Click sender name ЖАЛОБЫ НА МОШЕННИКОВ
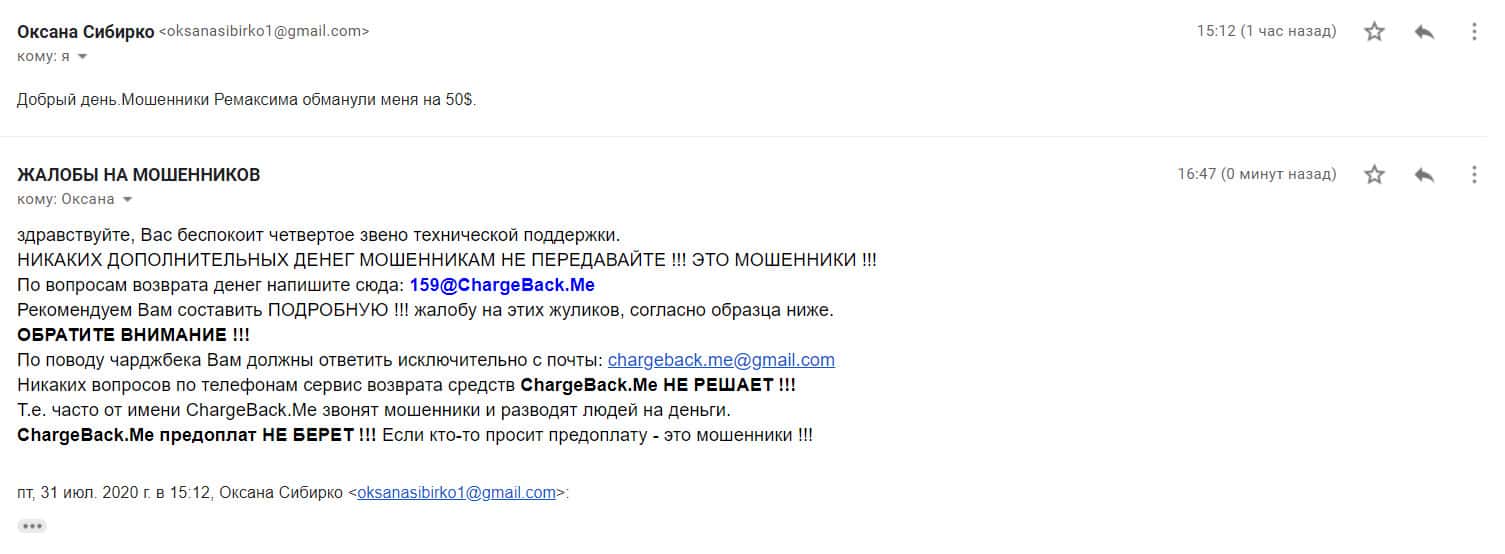 pos(139,174)
